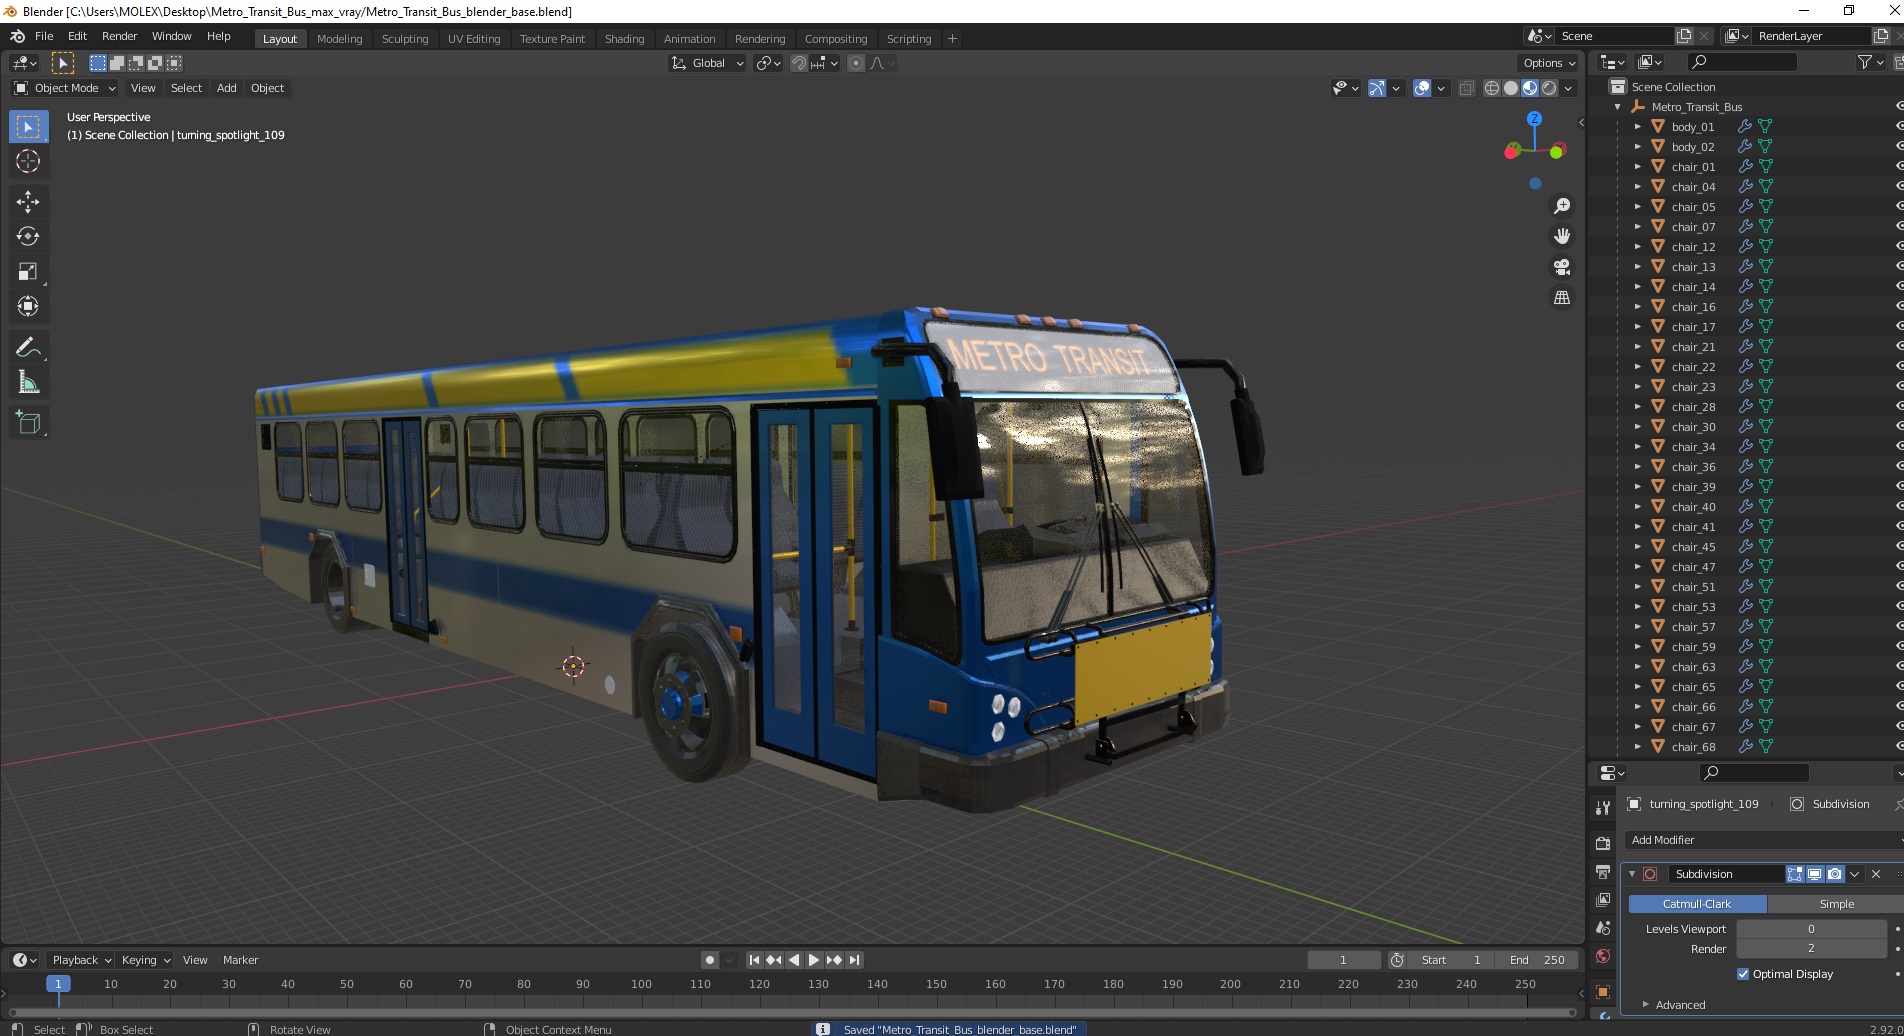Image resolution: width=1904 pixels, height=1036 pixels.
Task: Click the End frame field 250
Action: [1537, 960]
